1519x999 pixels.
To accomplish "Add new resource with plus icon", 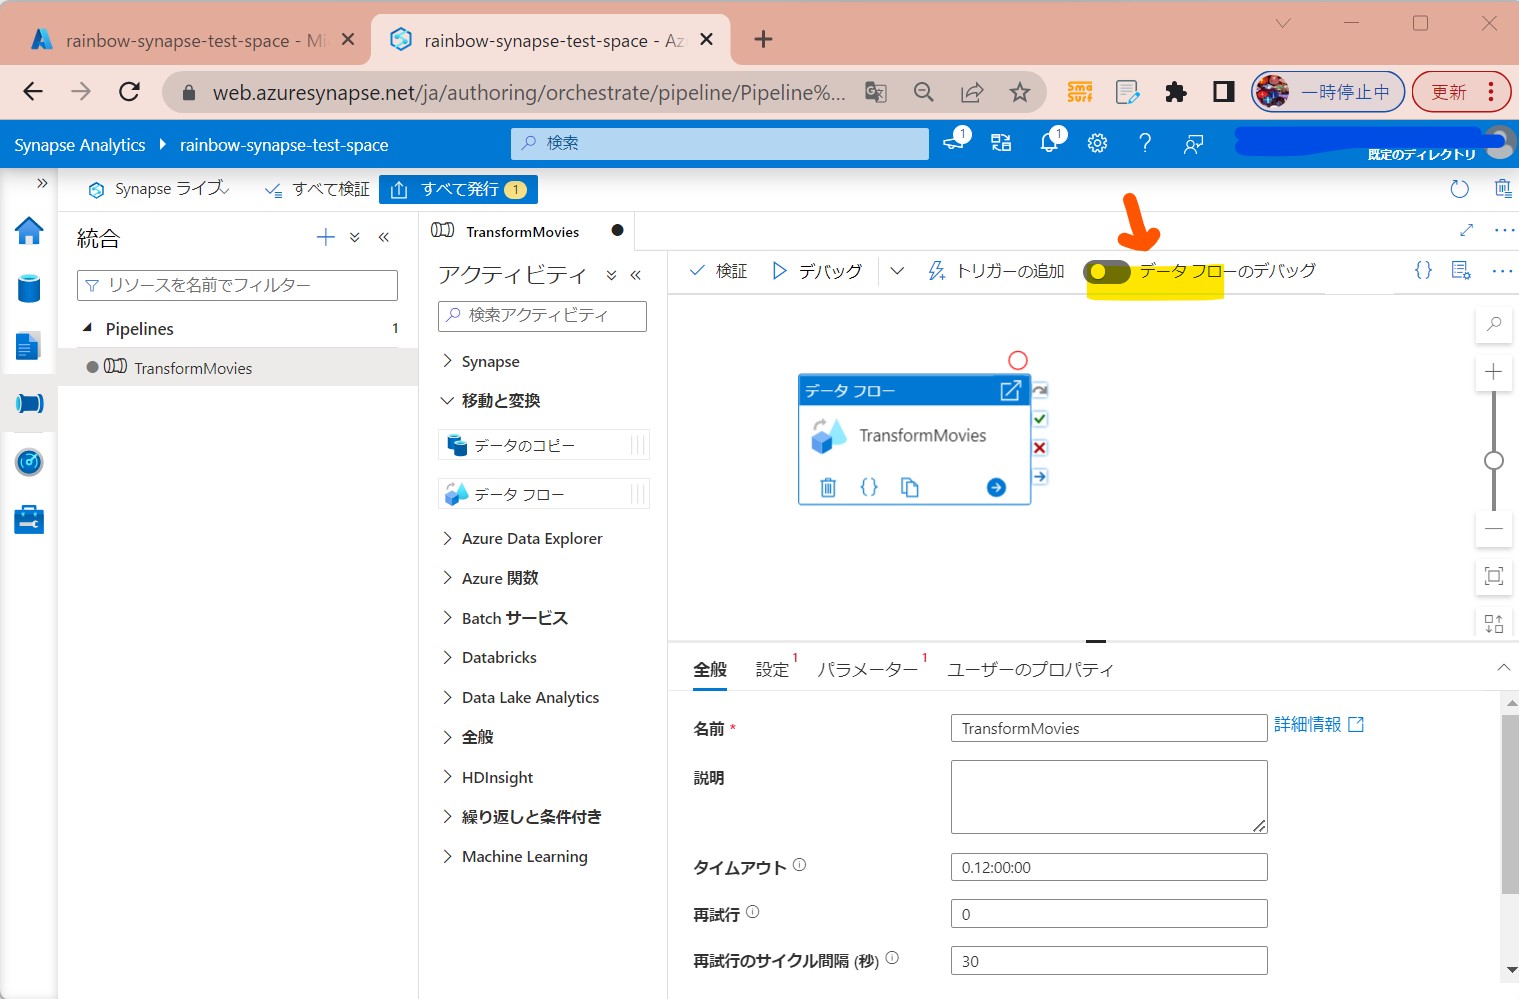I will tap(325, 237).
